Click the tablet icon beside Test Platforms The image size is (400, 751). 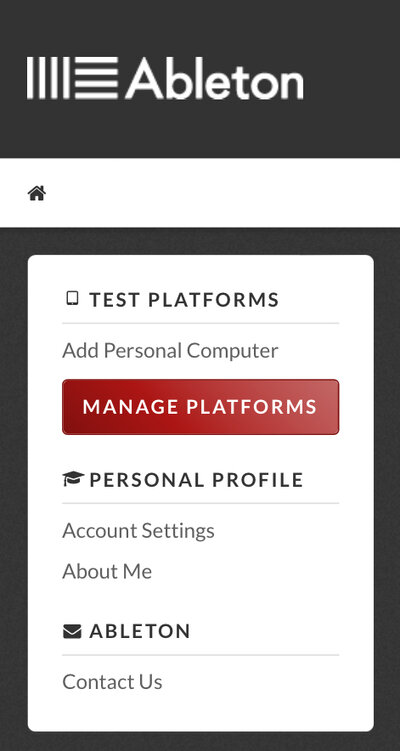(72, 298)
